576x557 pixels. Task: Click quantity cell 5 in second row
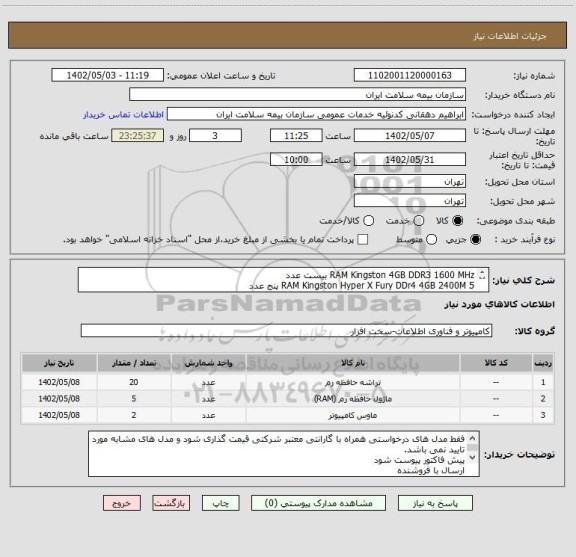[x=134, y=399]
